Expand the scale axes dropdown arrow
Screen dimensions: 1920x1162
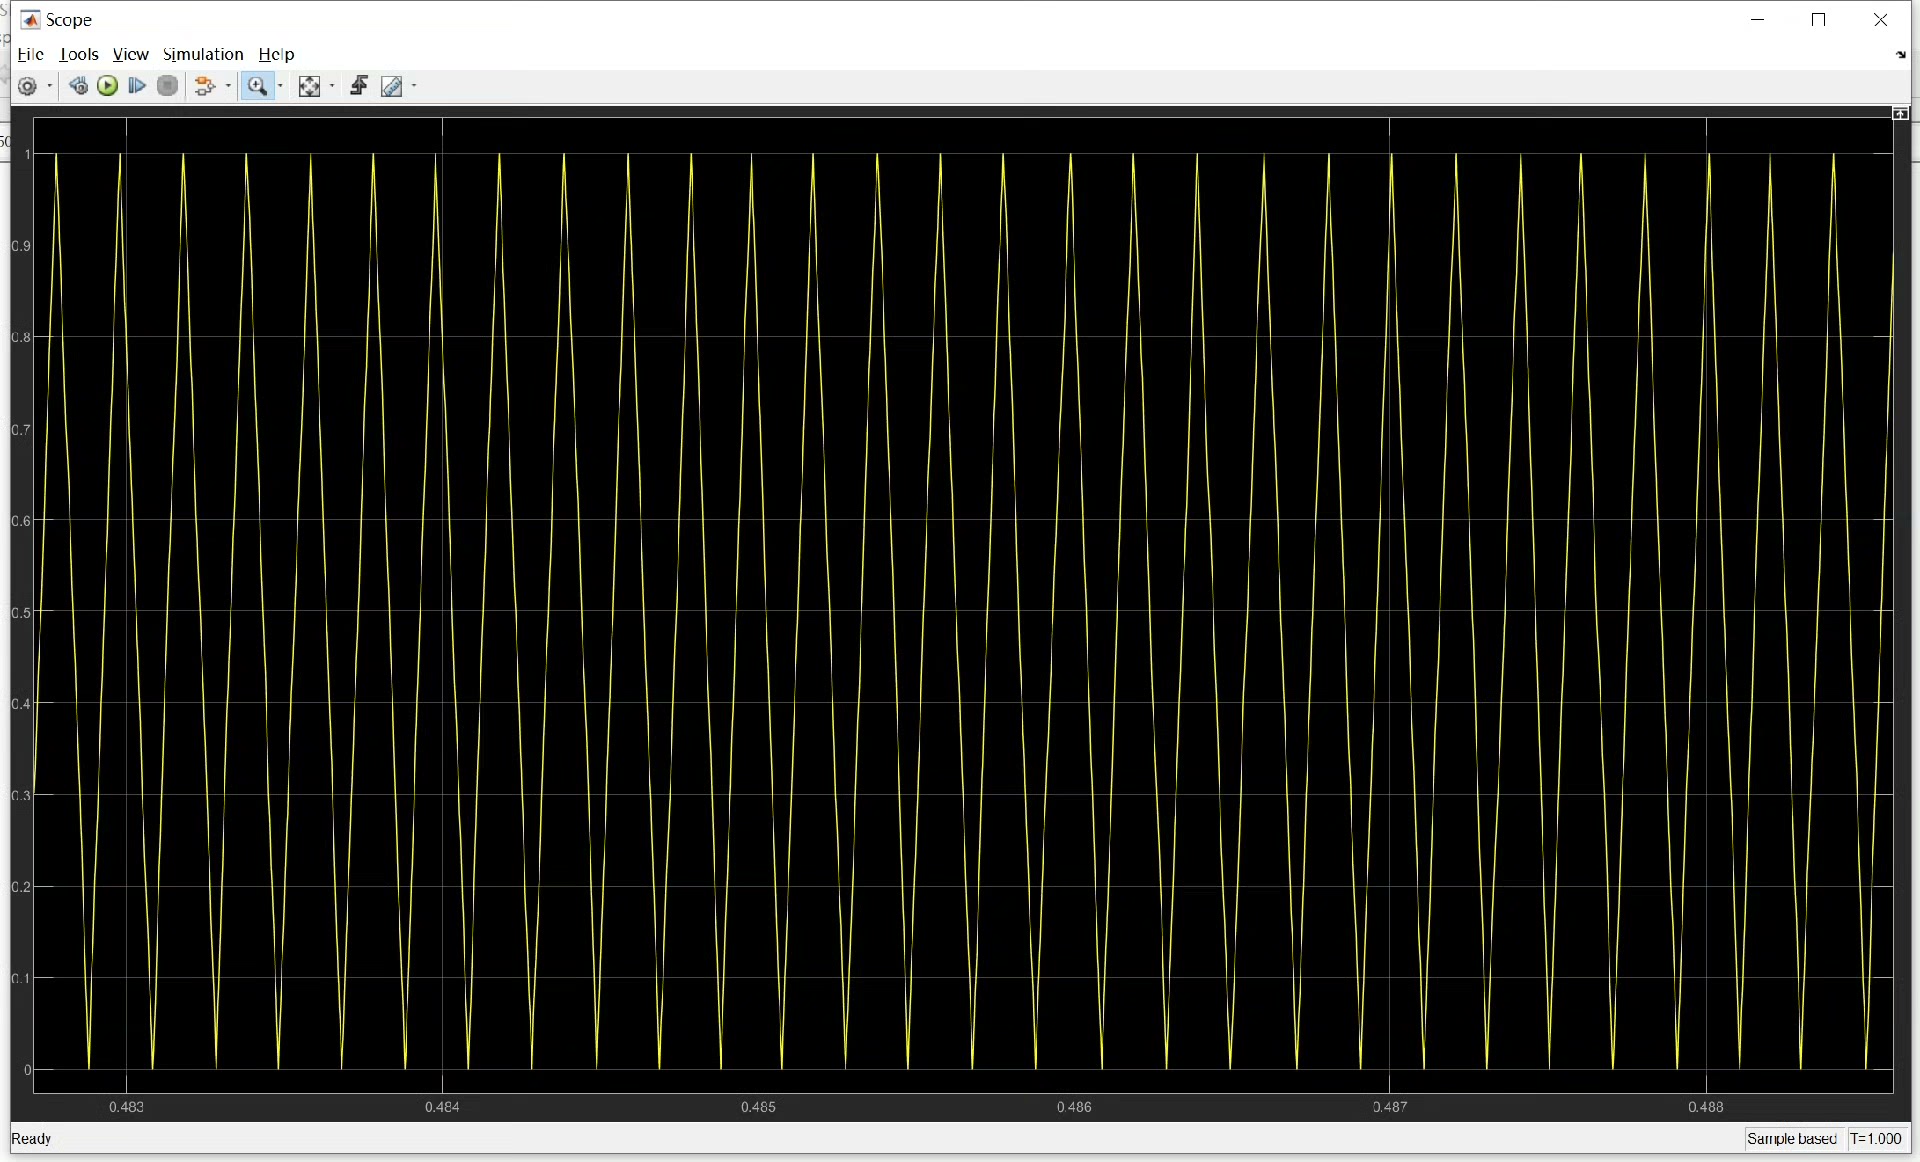point(332,87)
